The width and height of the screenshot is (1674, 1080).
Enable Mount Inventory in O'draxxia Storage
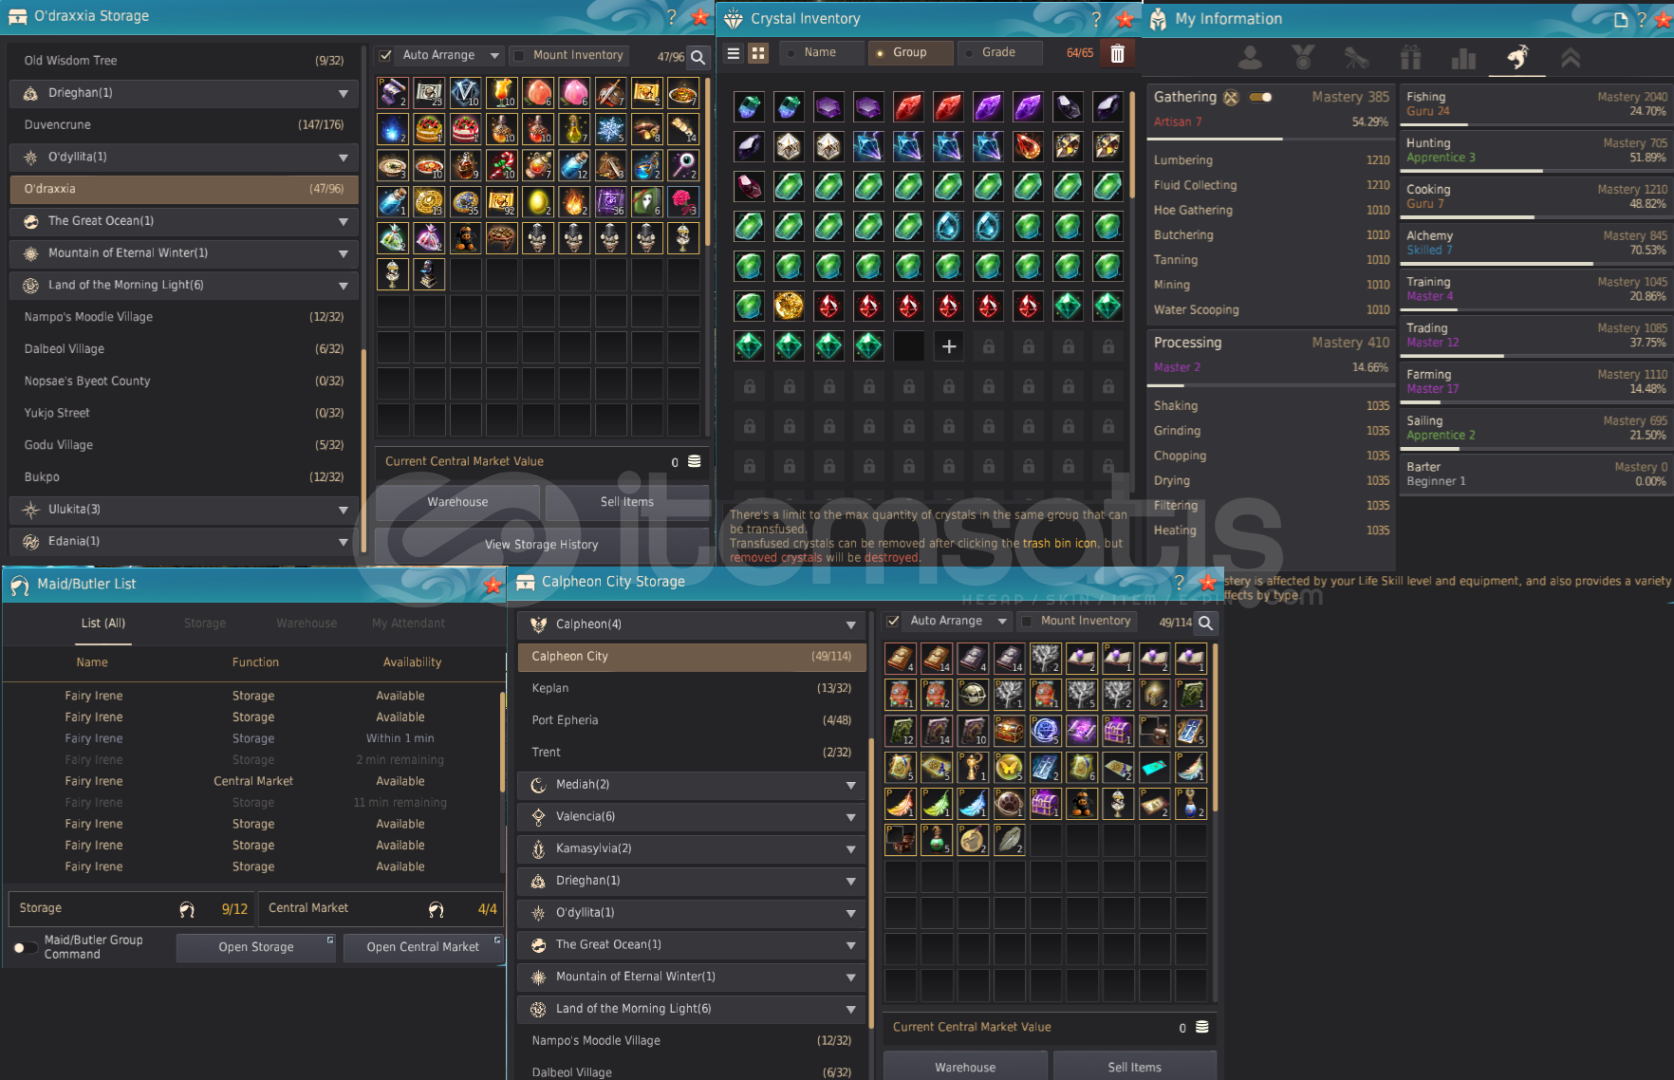pos(518,55)
